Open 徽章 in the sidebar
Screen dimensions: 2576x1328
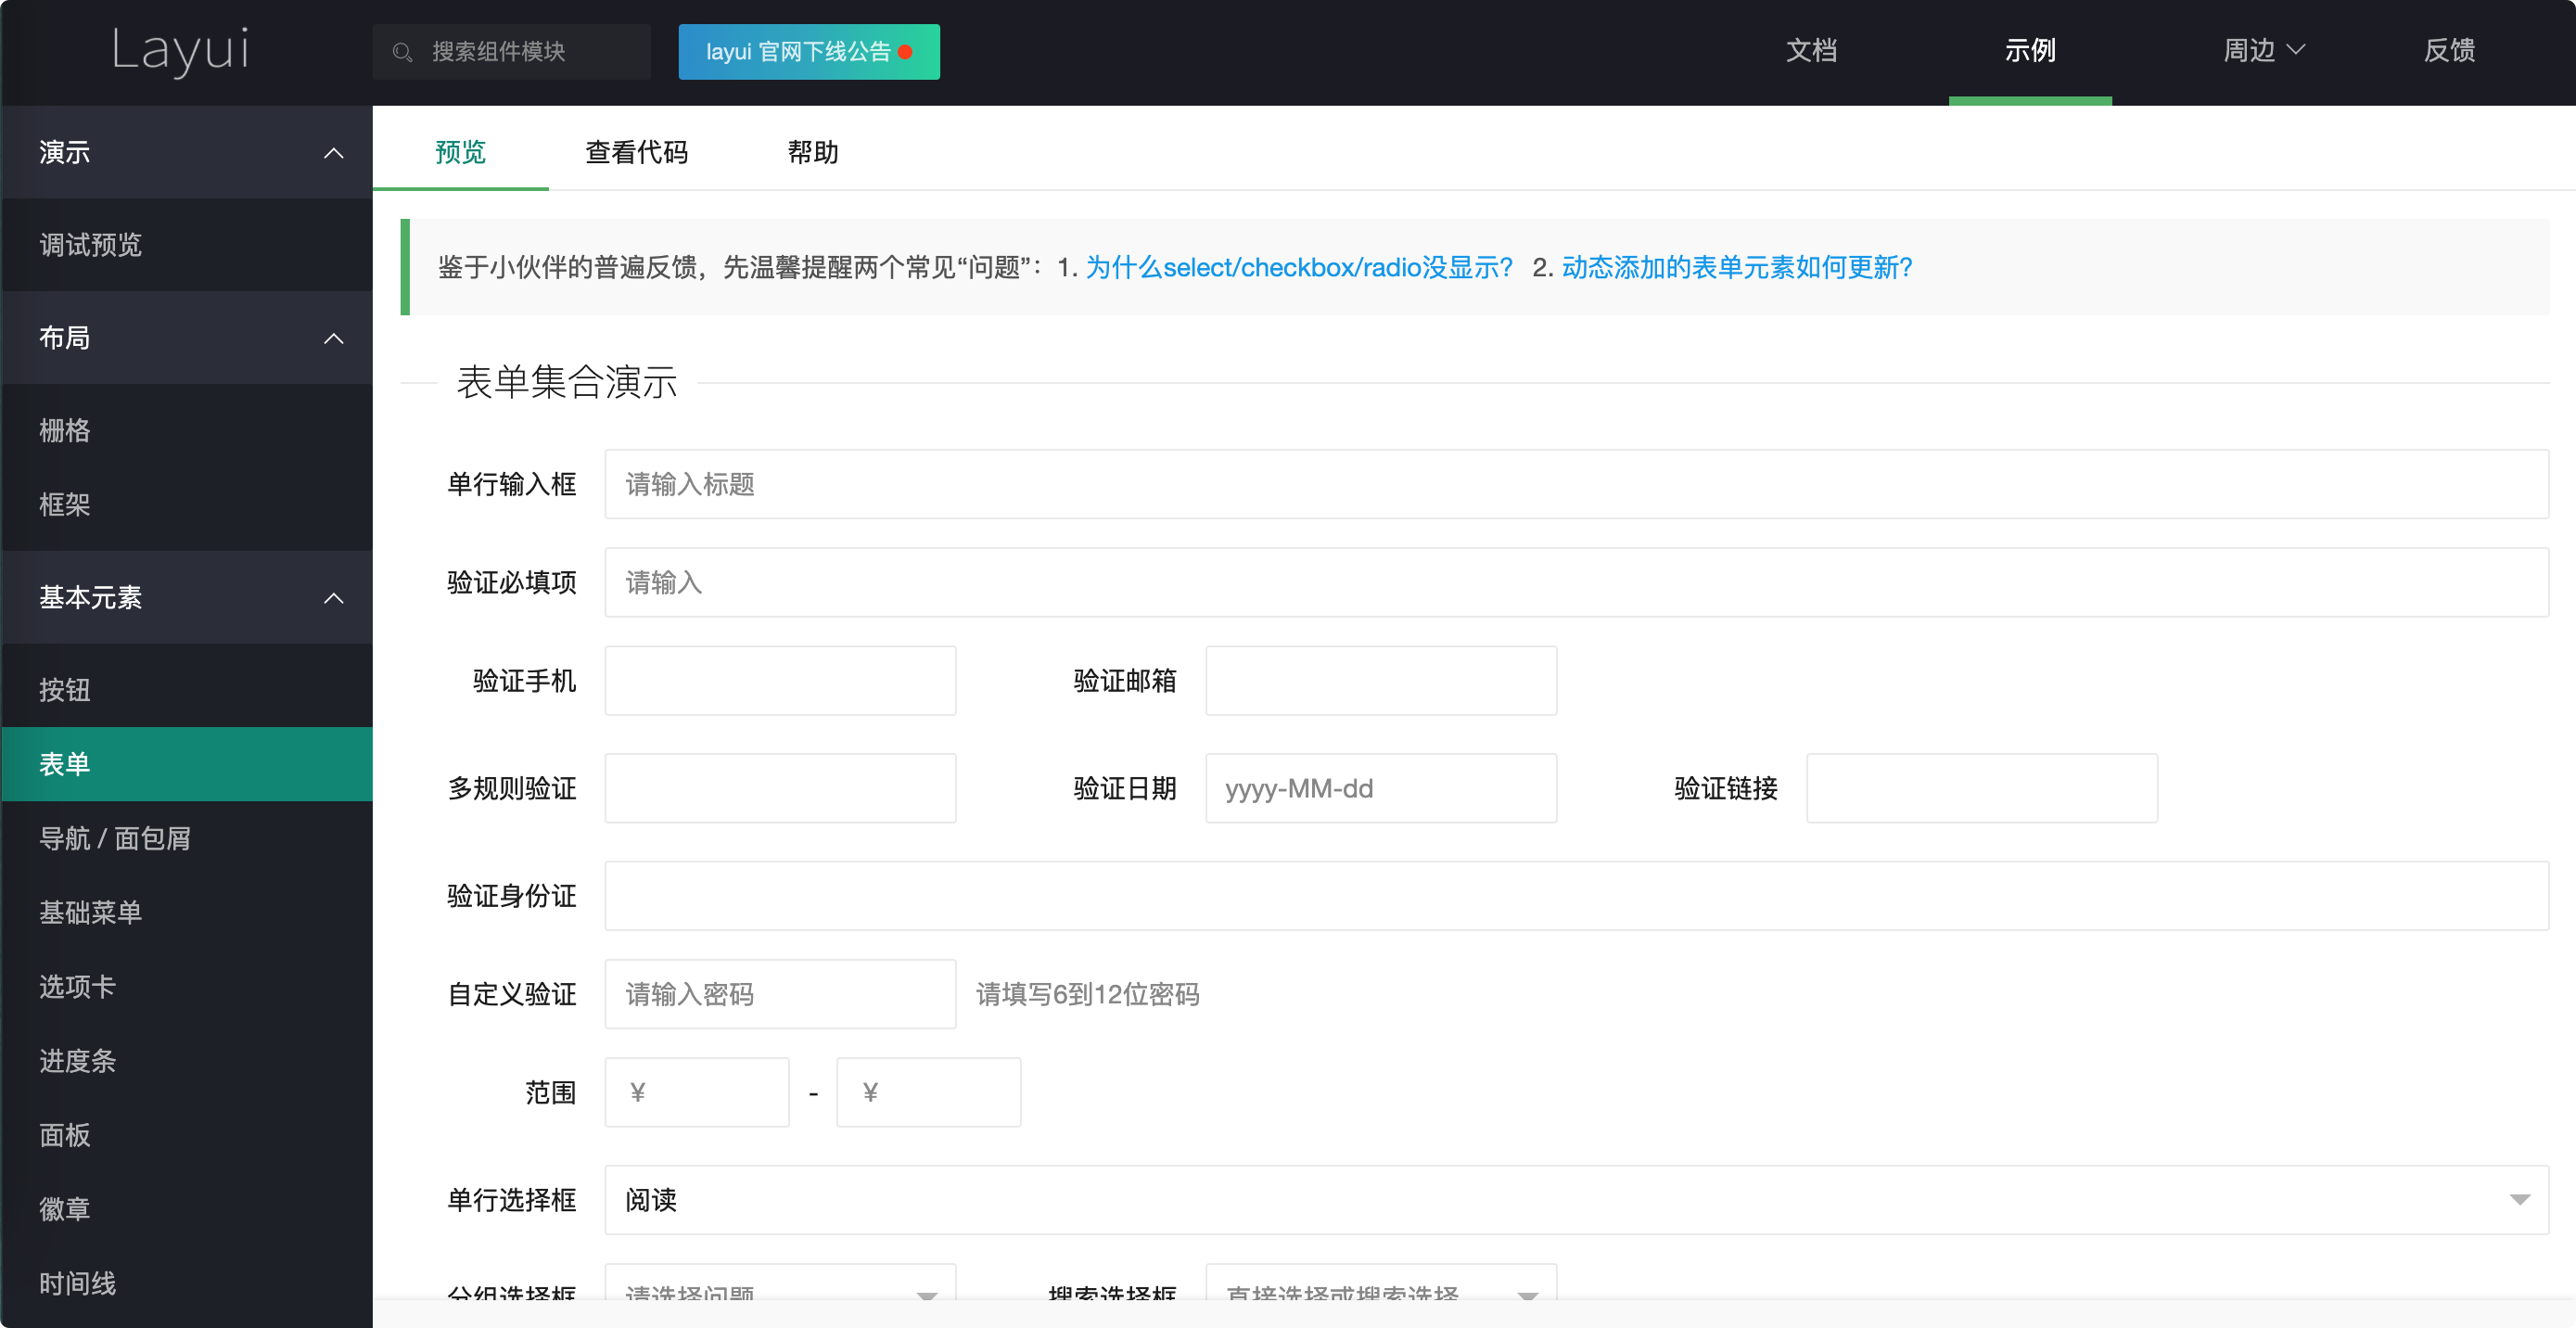point(187,1208)
